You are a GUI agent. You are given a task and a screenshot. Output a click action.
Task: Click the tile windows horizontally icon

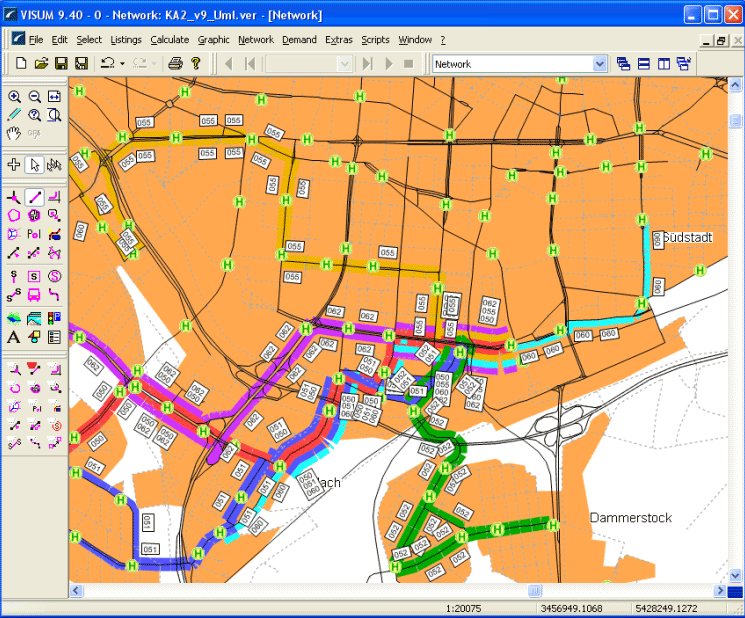tap(644, 64)
